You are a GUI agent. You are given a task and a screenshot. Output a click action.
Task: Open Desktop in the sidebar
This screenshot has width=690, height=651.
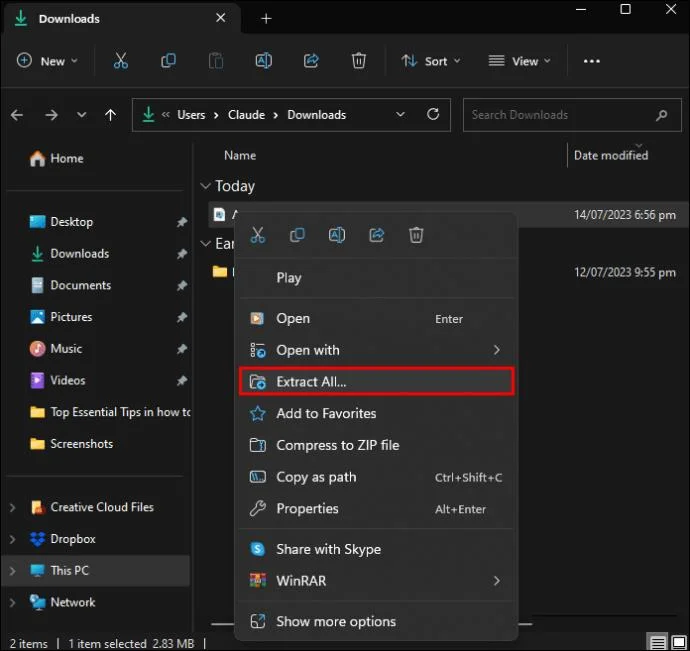(x=61, y=222)
